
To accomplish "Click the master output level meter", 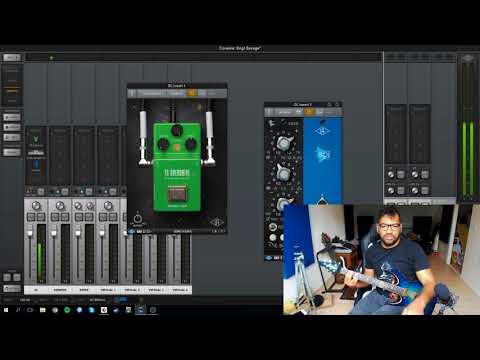I will (468, 130).
